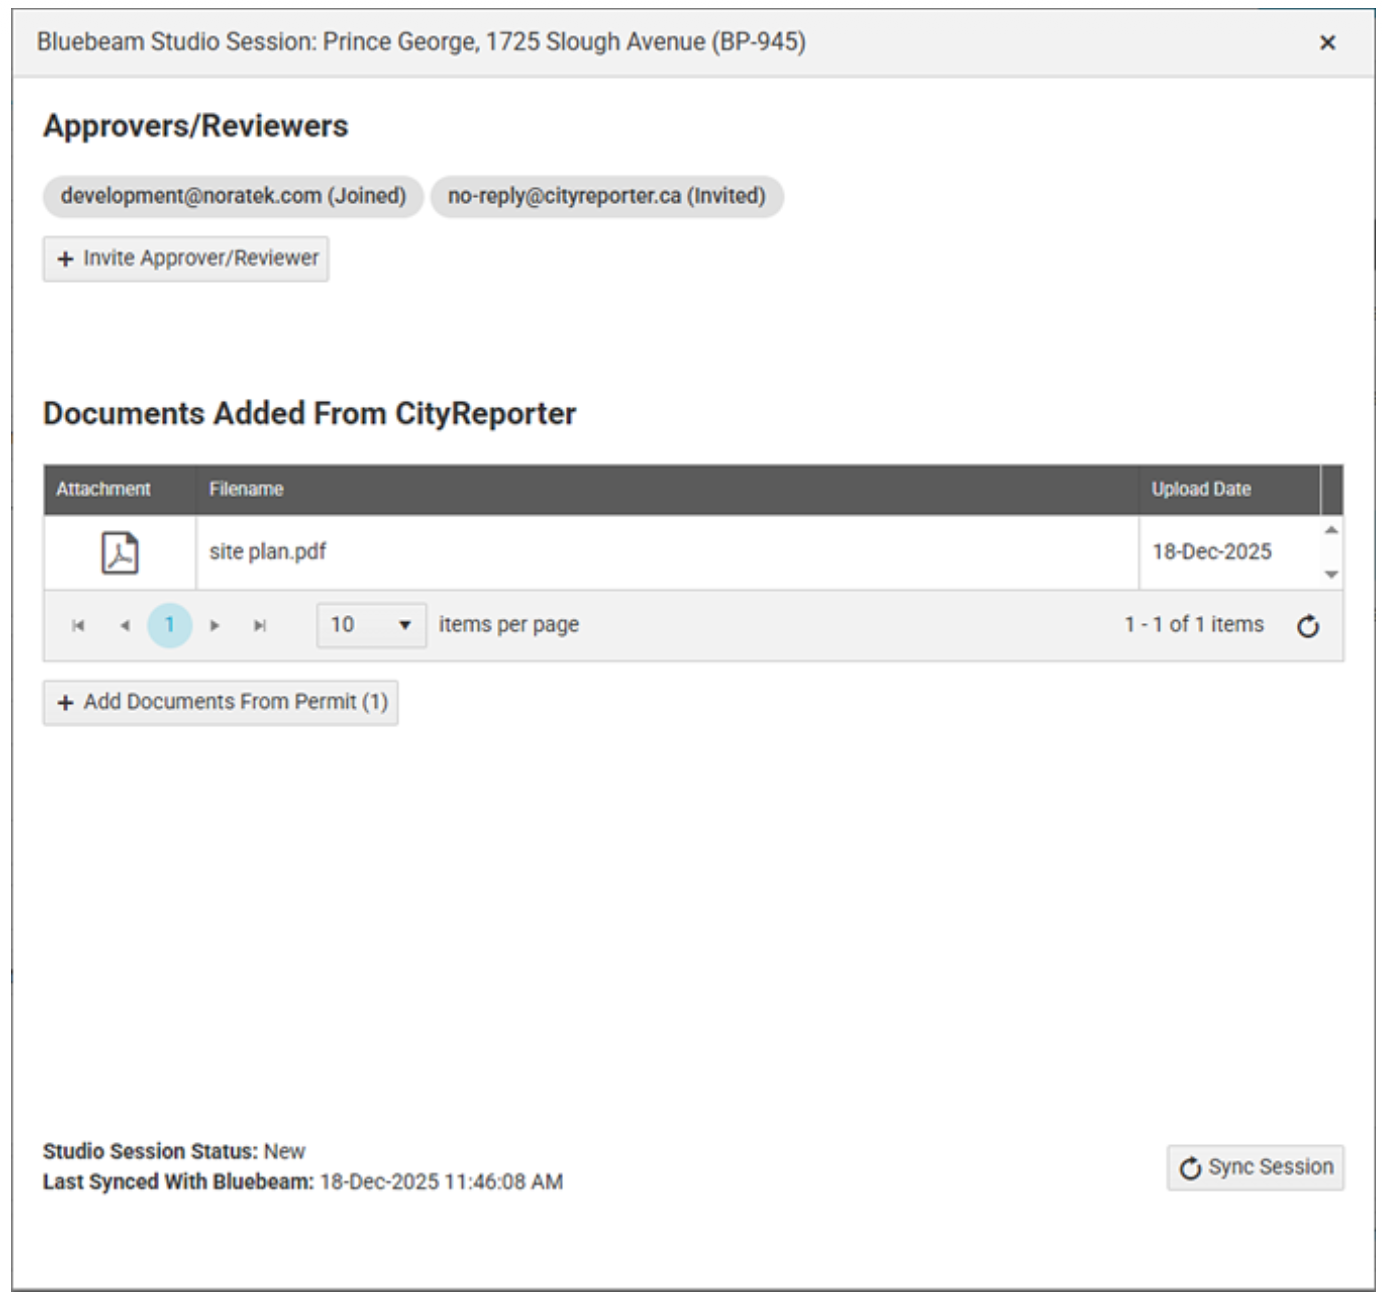Go to the first page of documents
Image resolution: width=1382 pixels, height=1302 pixels.
pyautogui.click(x=78, y=626)
